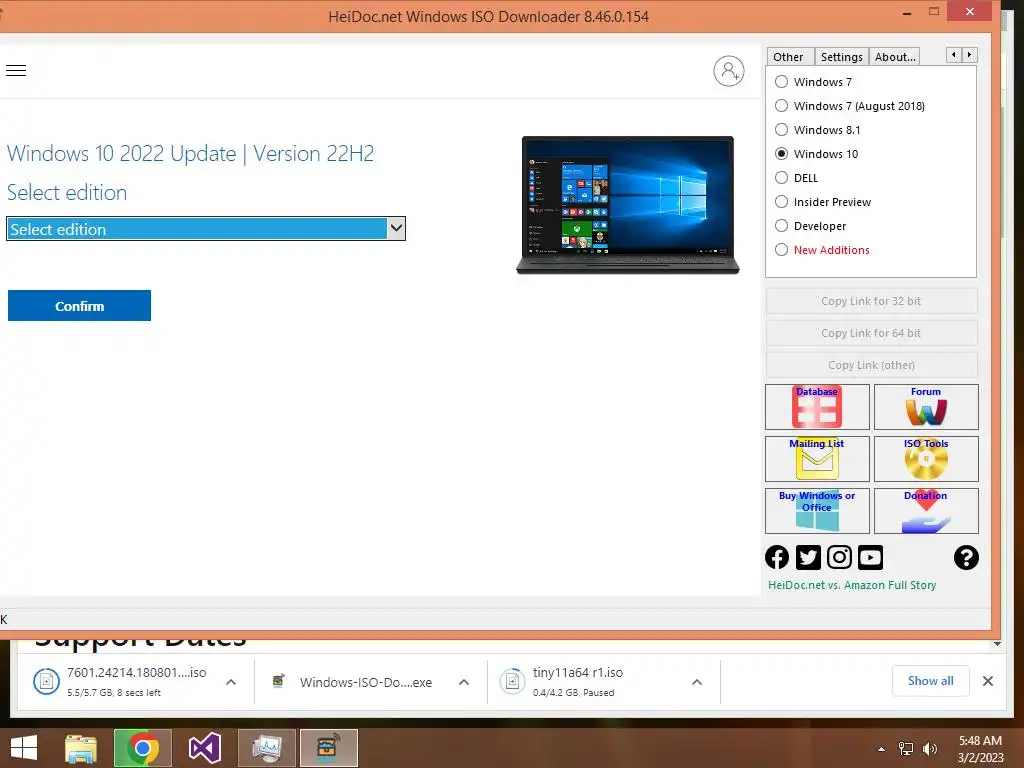Click Copy Link for 64 bit
Viewport: 1024px width, 768px height.
click(871, 333)
